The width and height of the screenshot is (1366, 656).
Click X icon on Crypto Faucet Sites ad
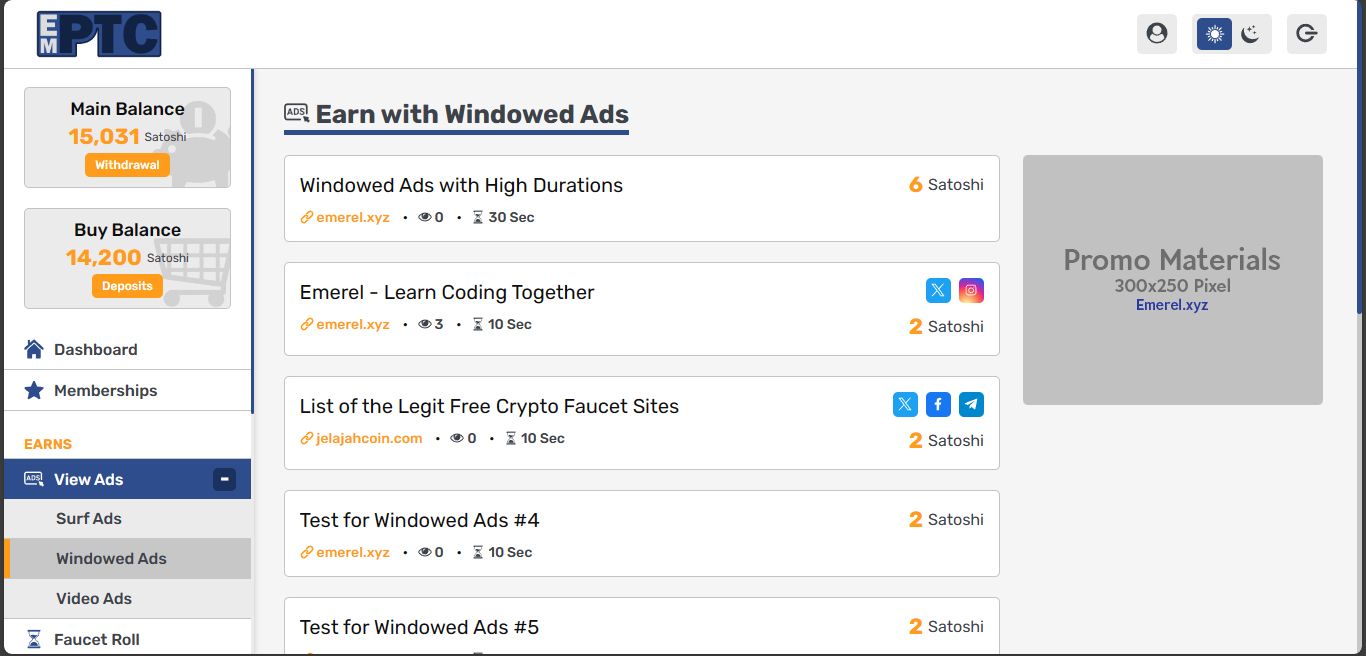[x=905, y=404]
